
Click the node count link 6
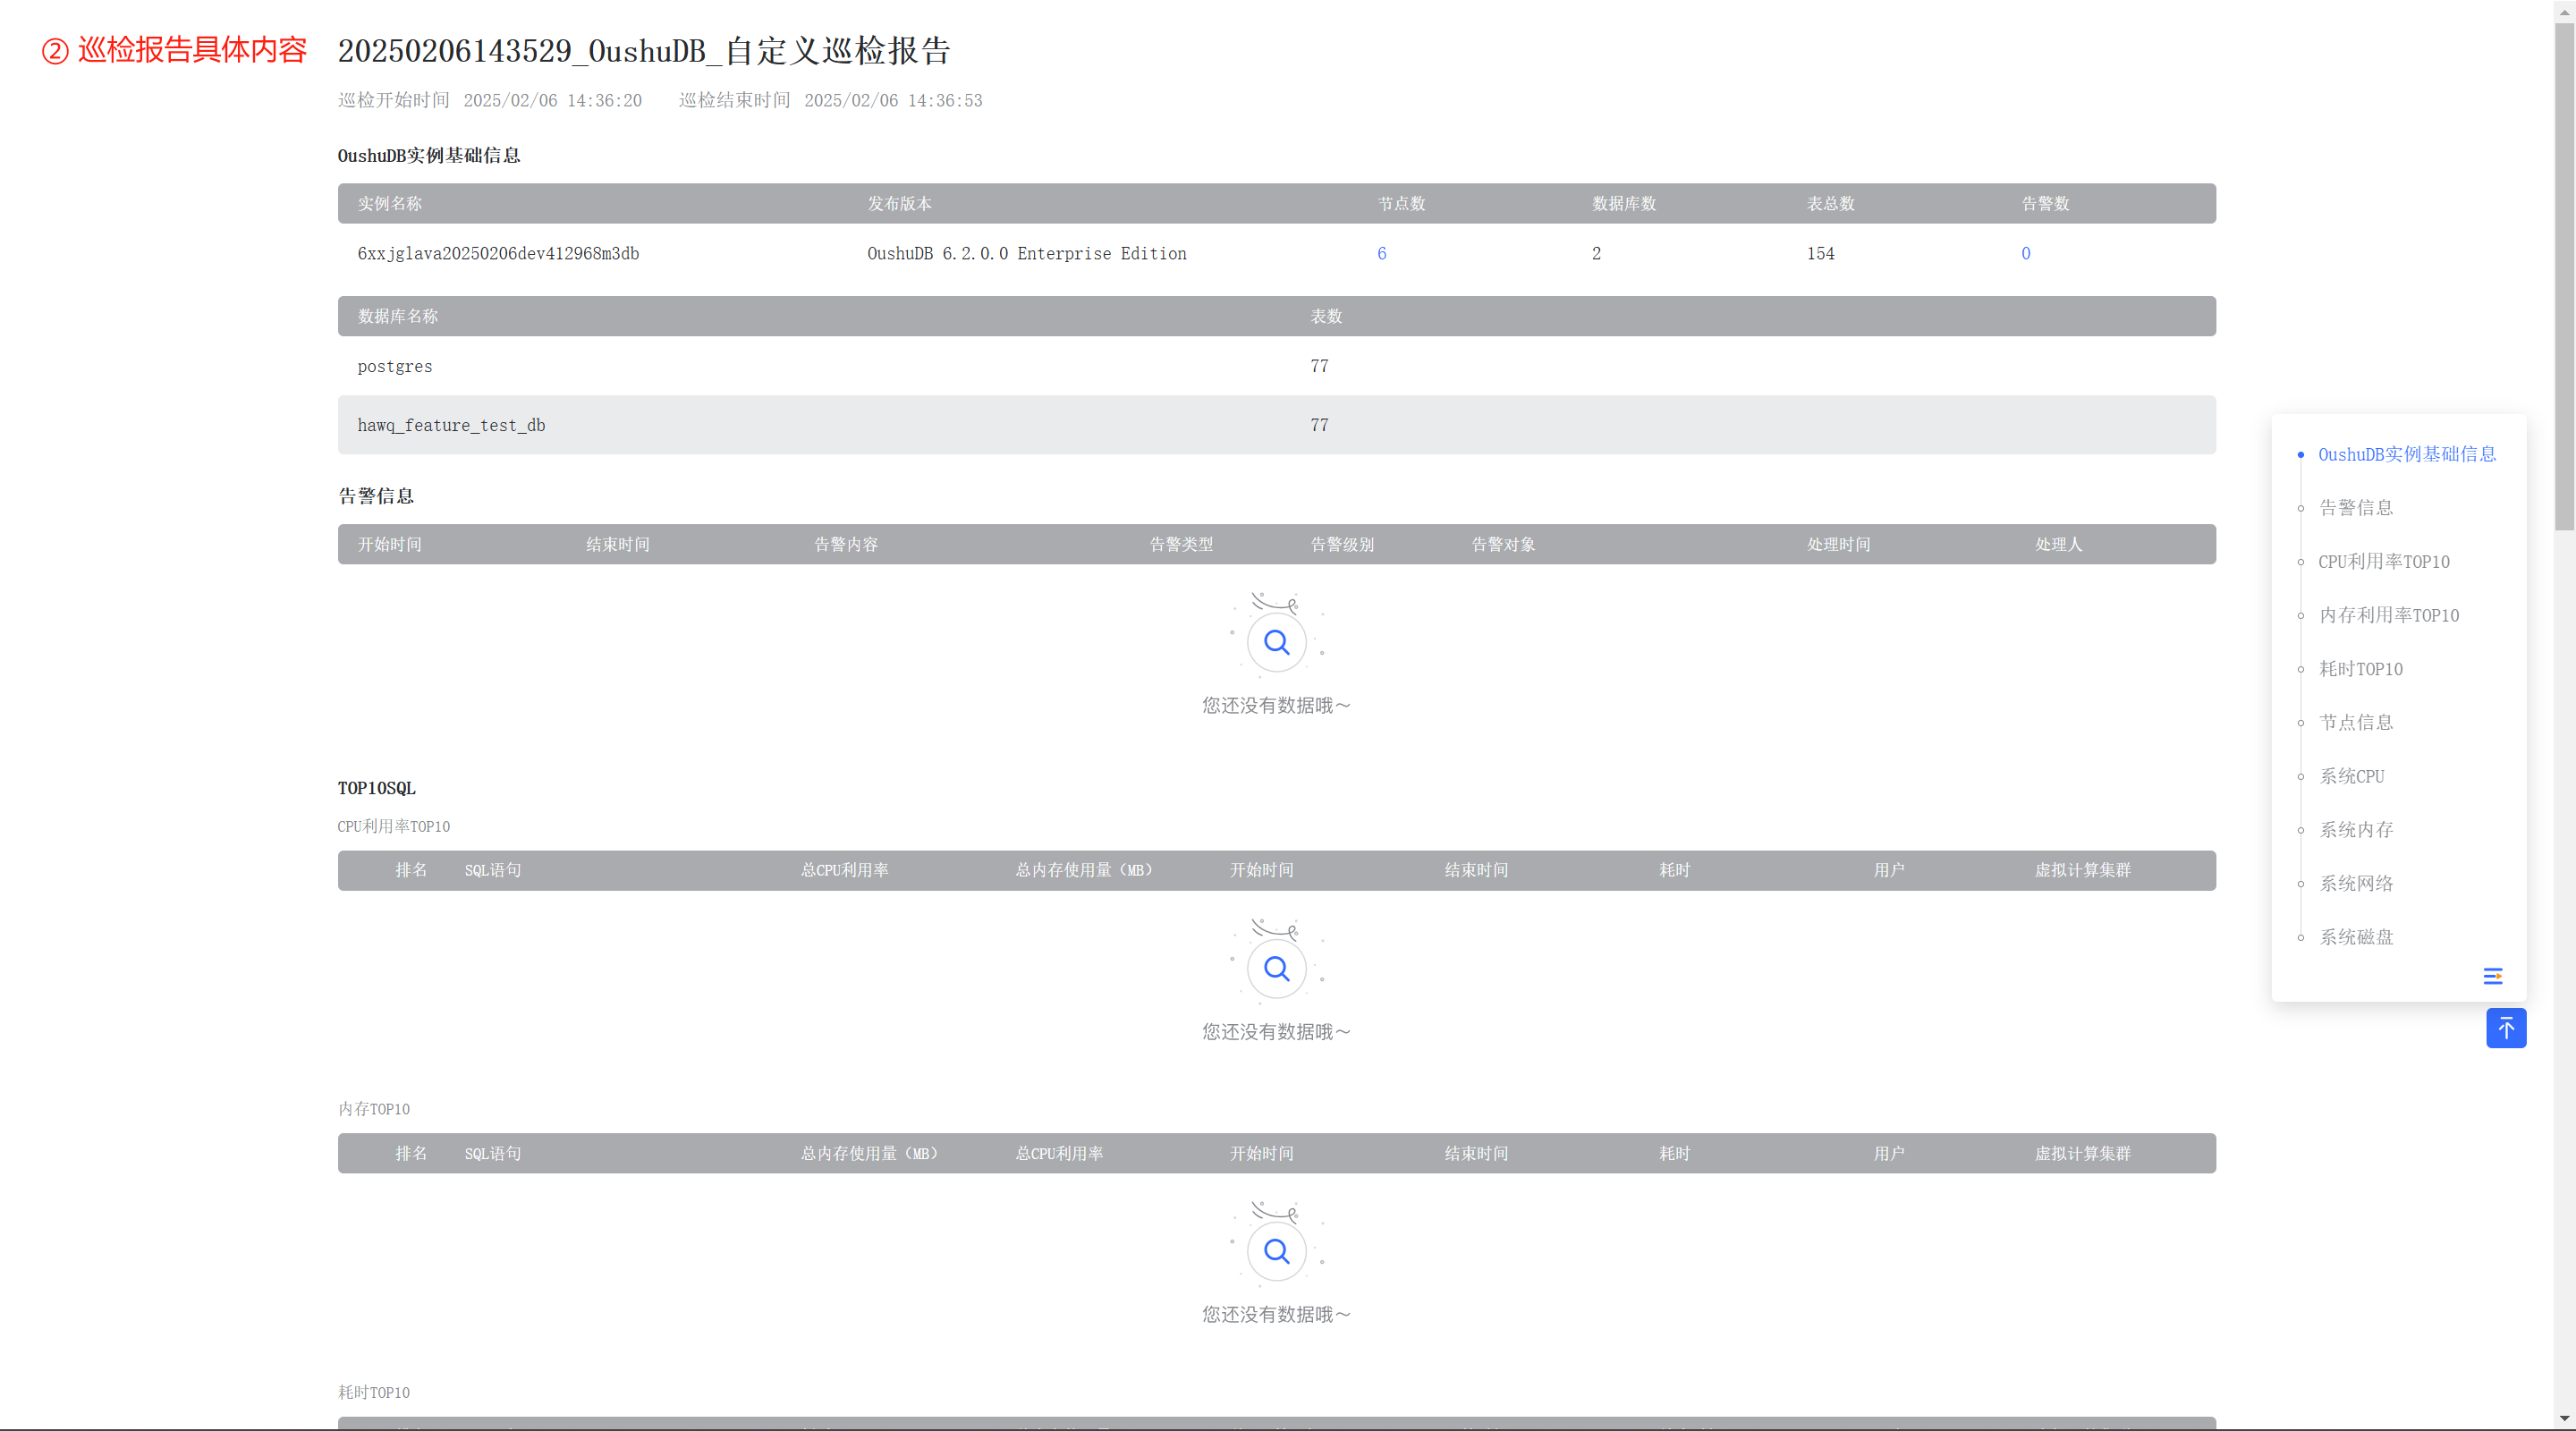click(1381, 254)
